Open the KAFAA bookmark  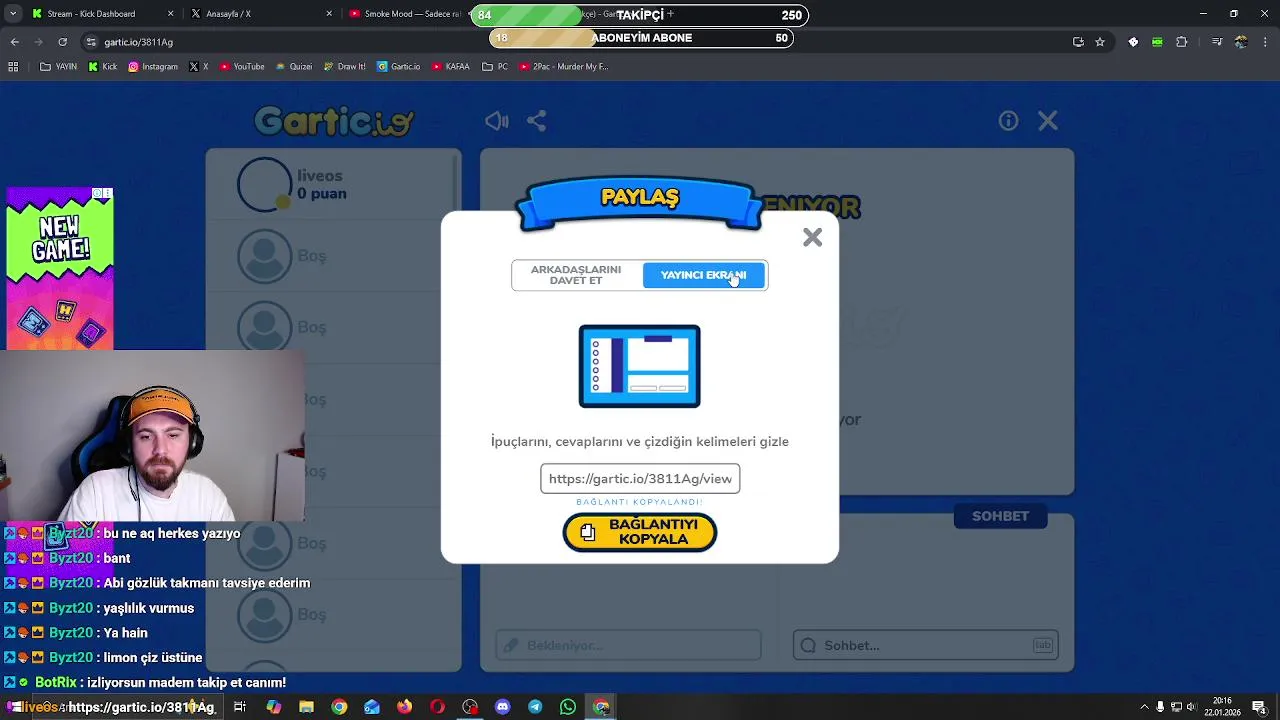(451, 67)
